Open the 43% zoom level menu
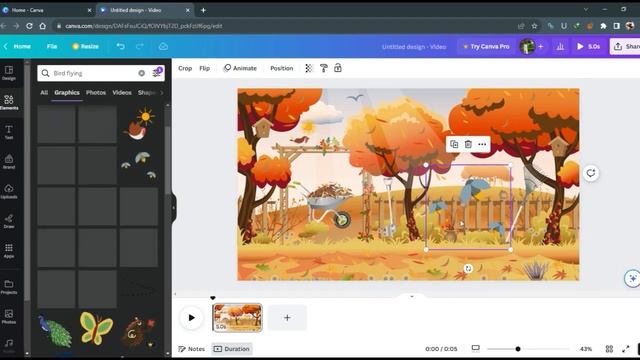The width and height of the screenshot is (640, 360). (586, 349)
